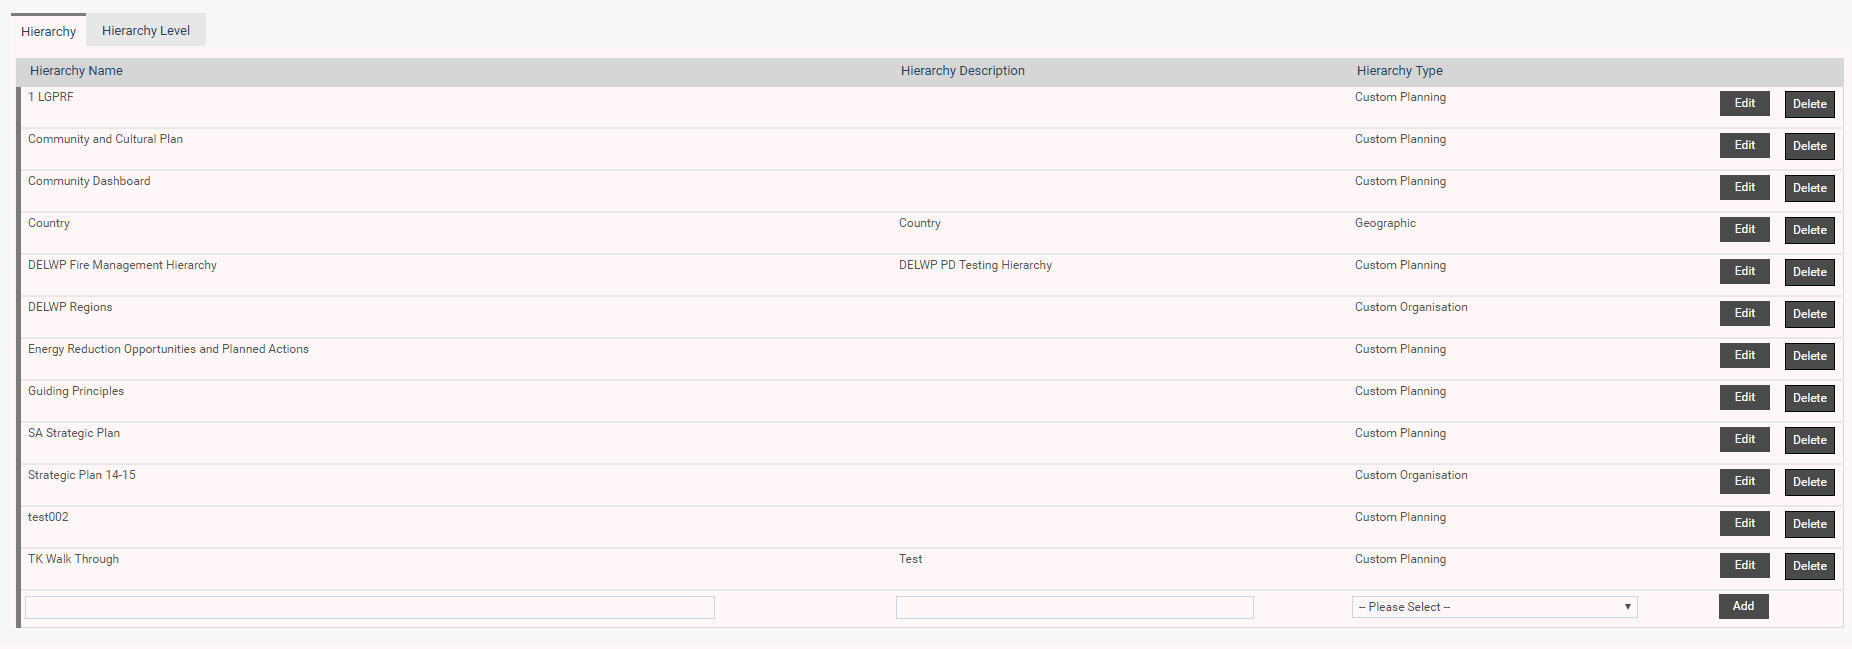Screen dimensions: 1852x649
Task: Select 1 LGPRF 'Custom Planning' type cell
Action: (1400, 97)
